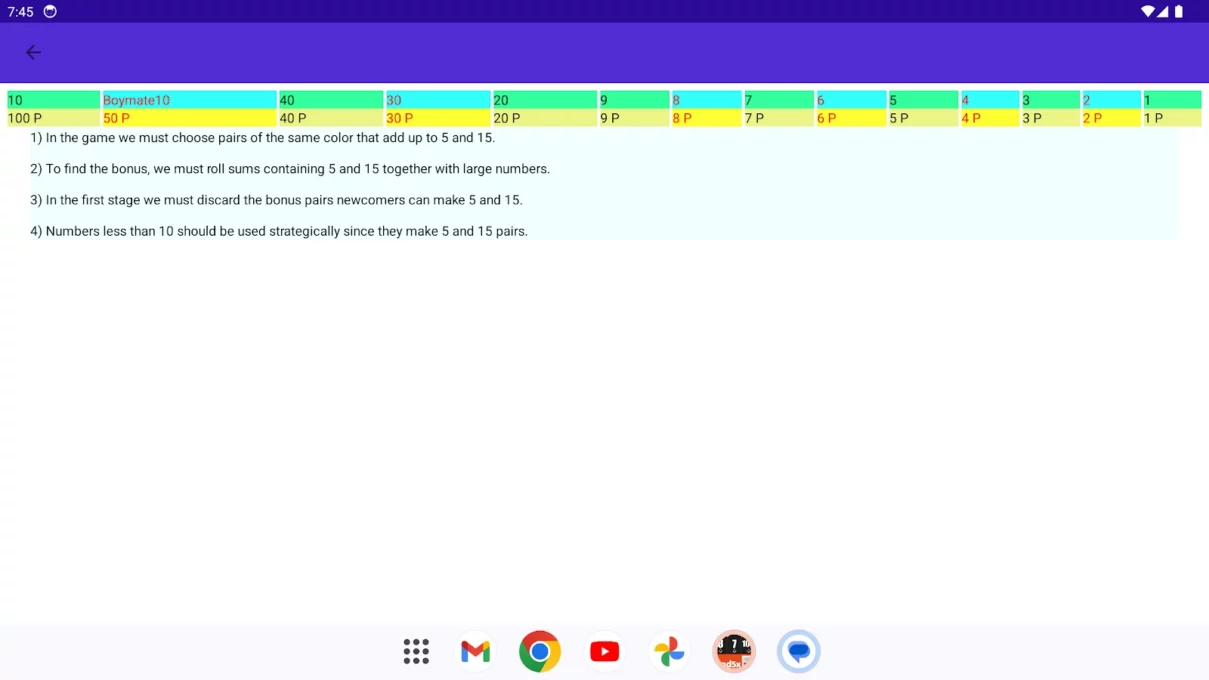
Task: Select the green "7" cell above "7 P"
Action: click(x=779, y=100)
